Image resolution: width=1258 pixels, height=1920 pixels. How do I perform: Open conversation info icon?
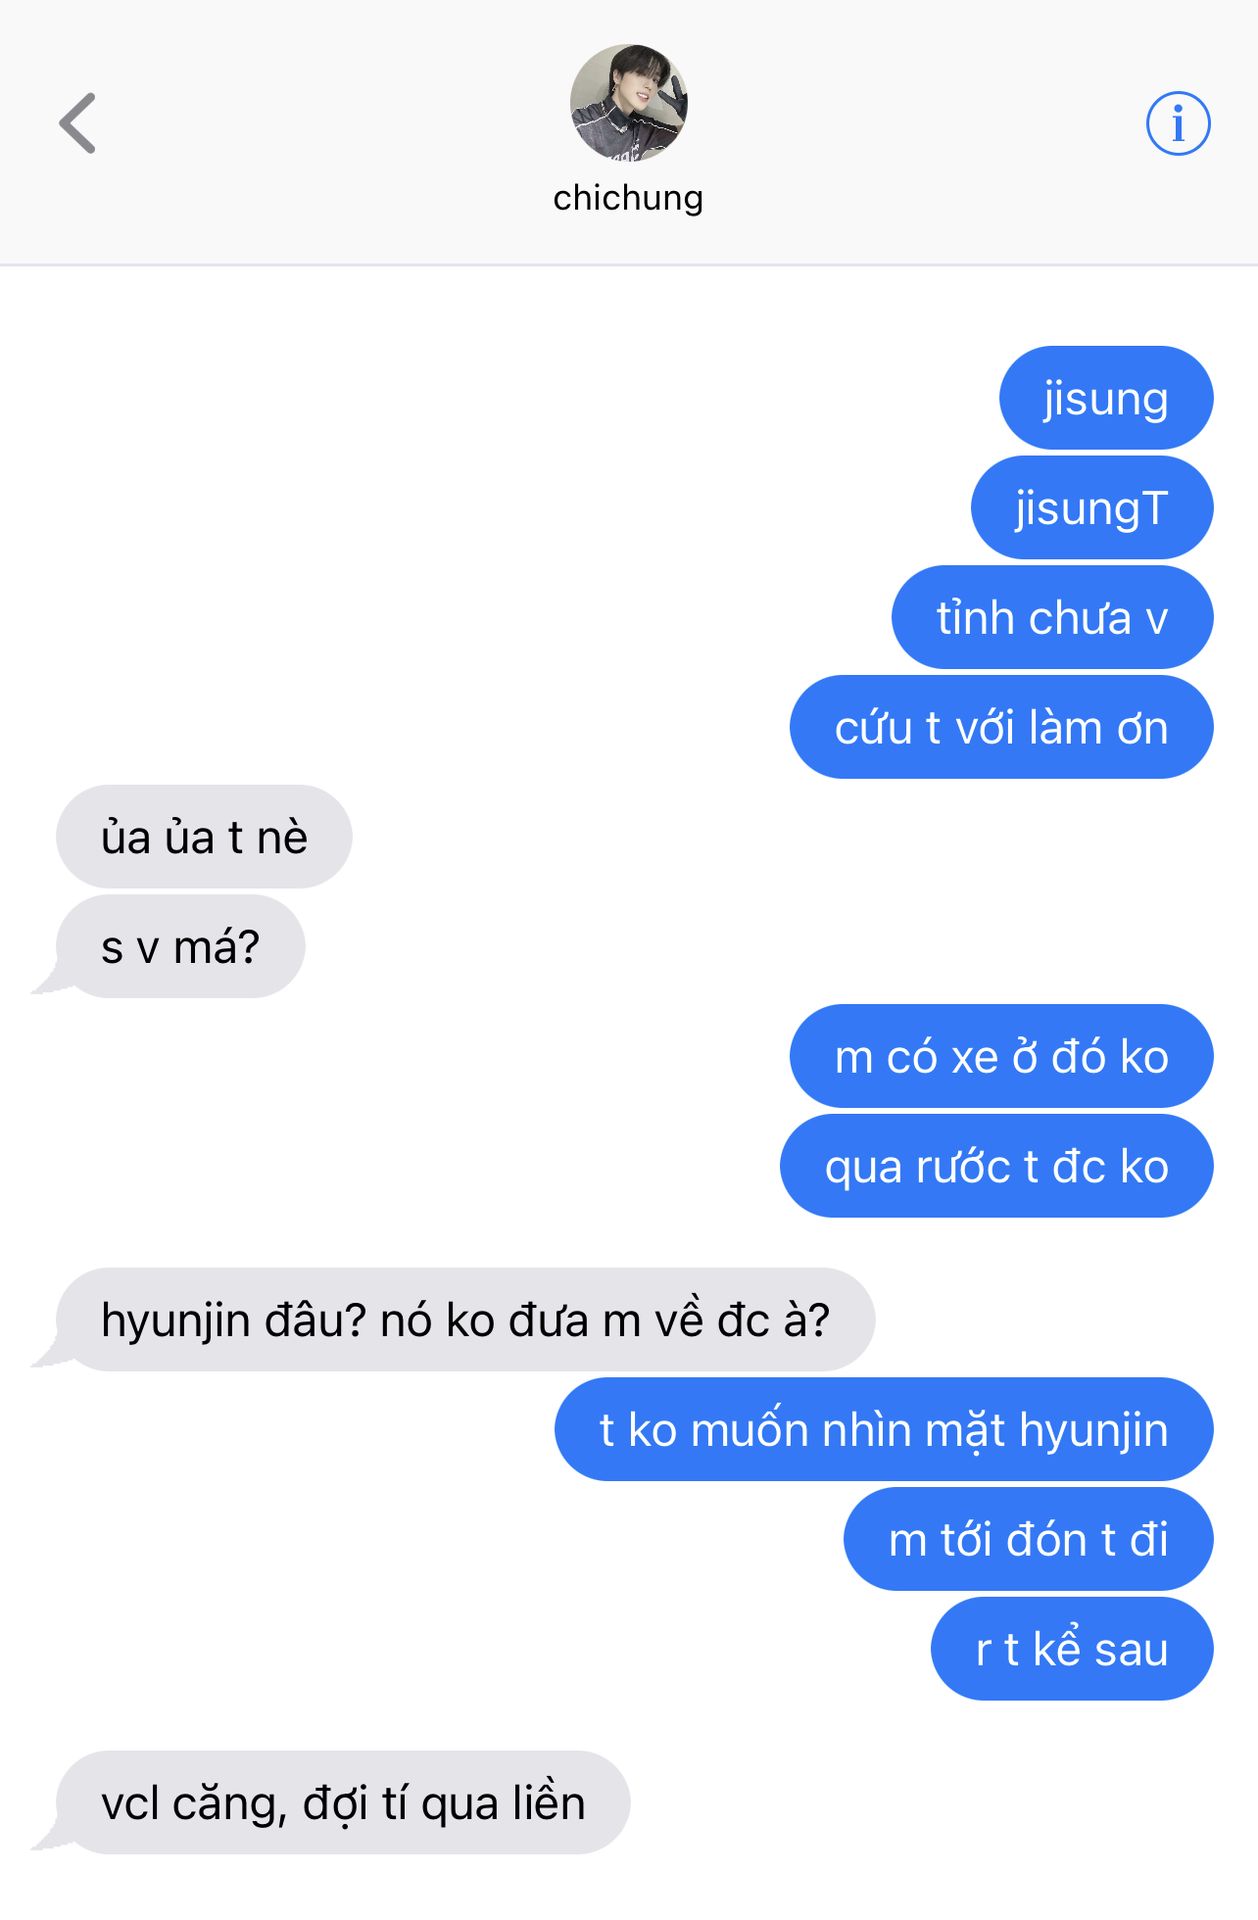tap(1177, 124)
